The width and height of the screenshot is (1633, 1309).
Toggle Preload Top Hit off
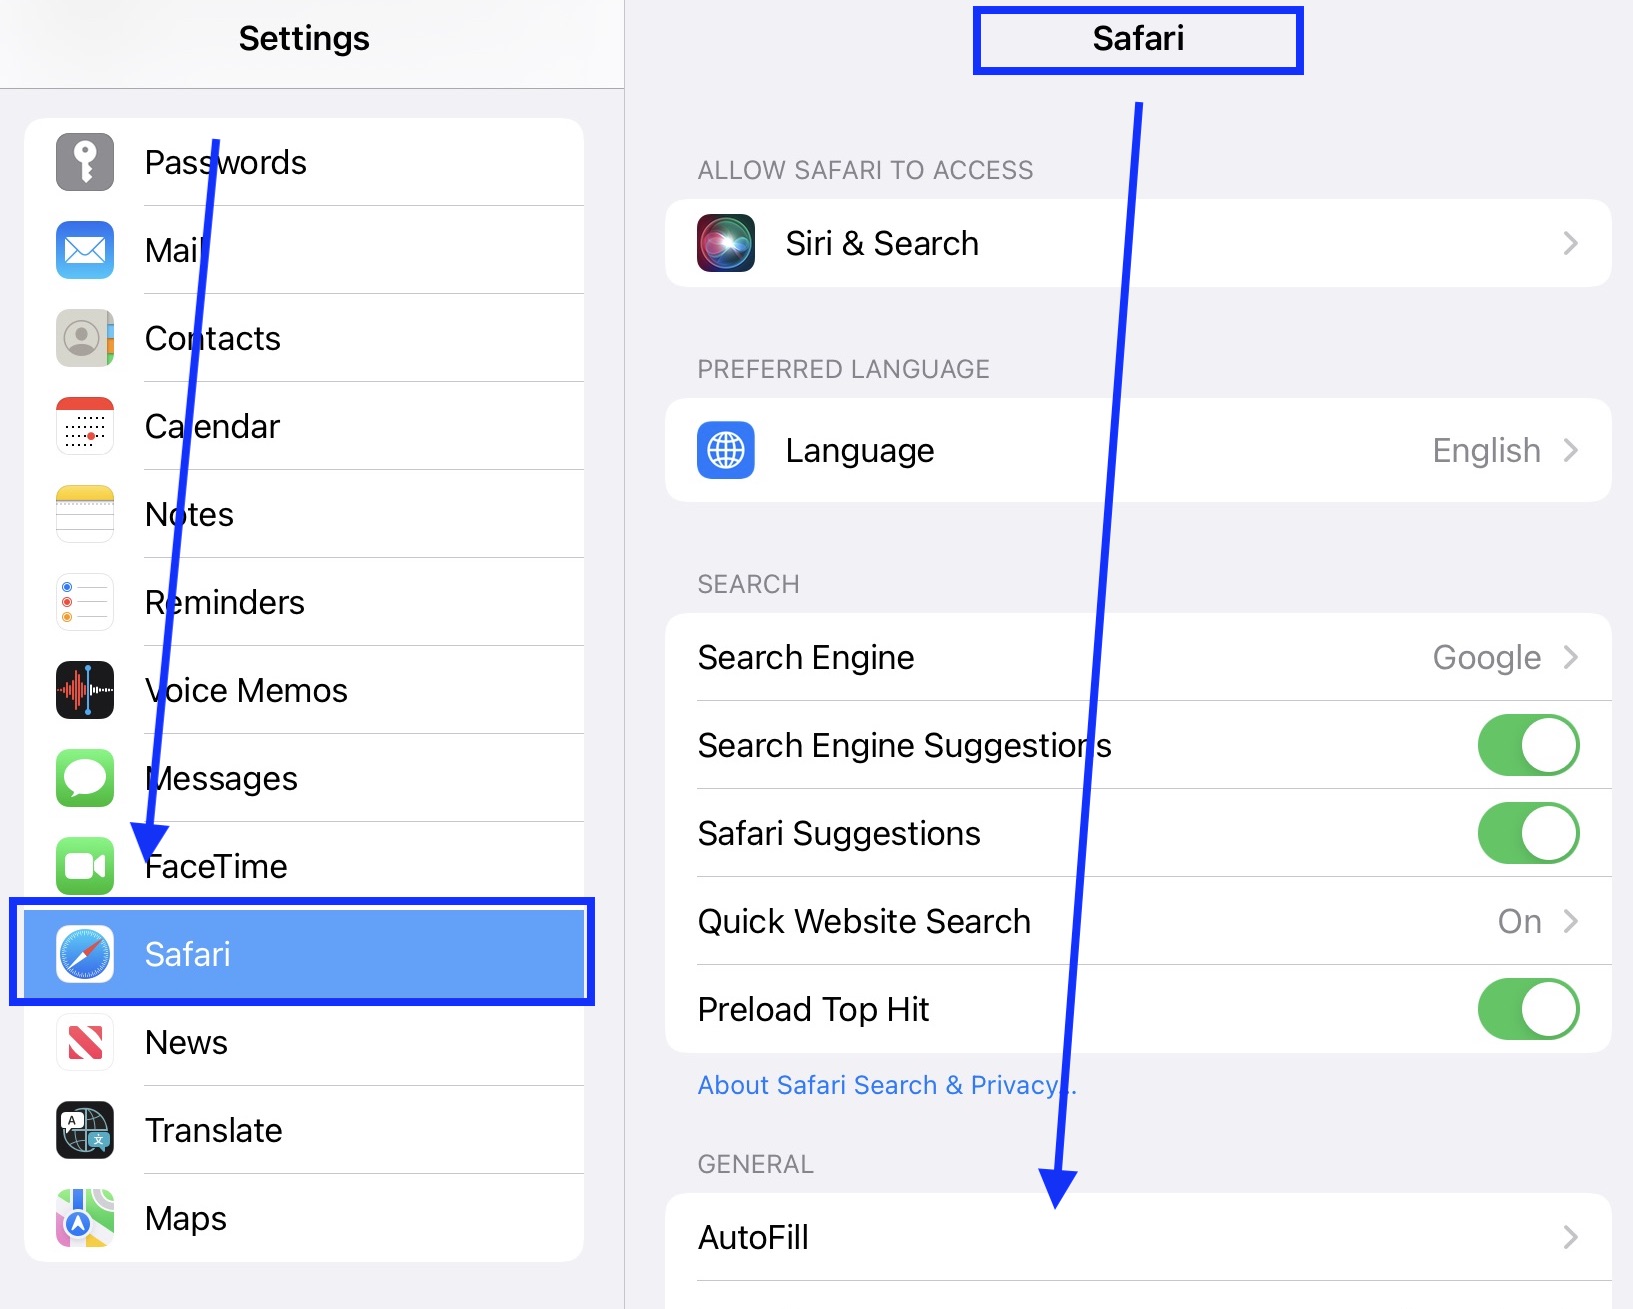point(1528,1009)
